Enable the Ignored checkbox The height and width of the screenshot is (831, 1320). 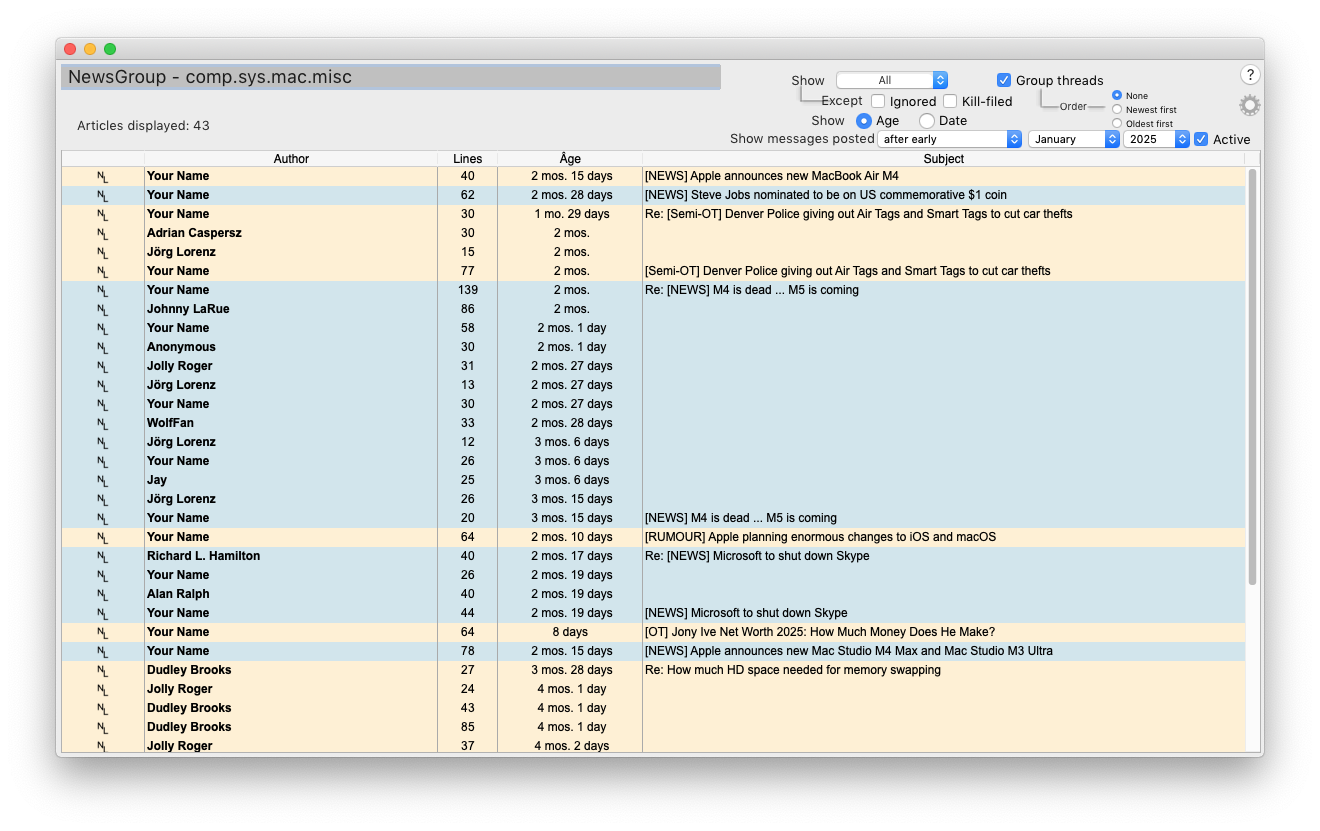click(878, 100)
